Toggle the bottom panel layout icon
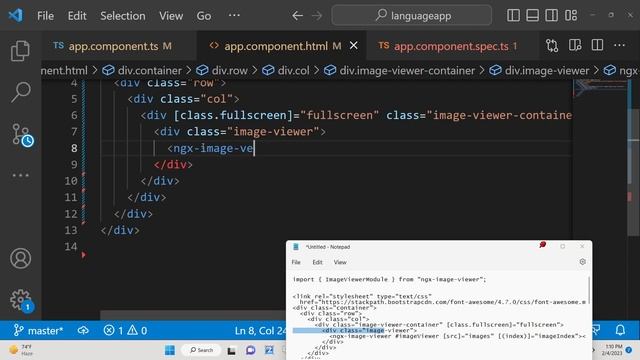The image size is (640, 360). [x=532, y=16]
